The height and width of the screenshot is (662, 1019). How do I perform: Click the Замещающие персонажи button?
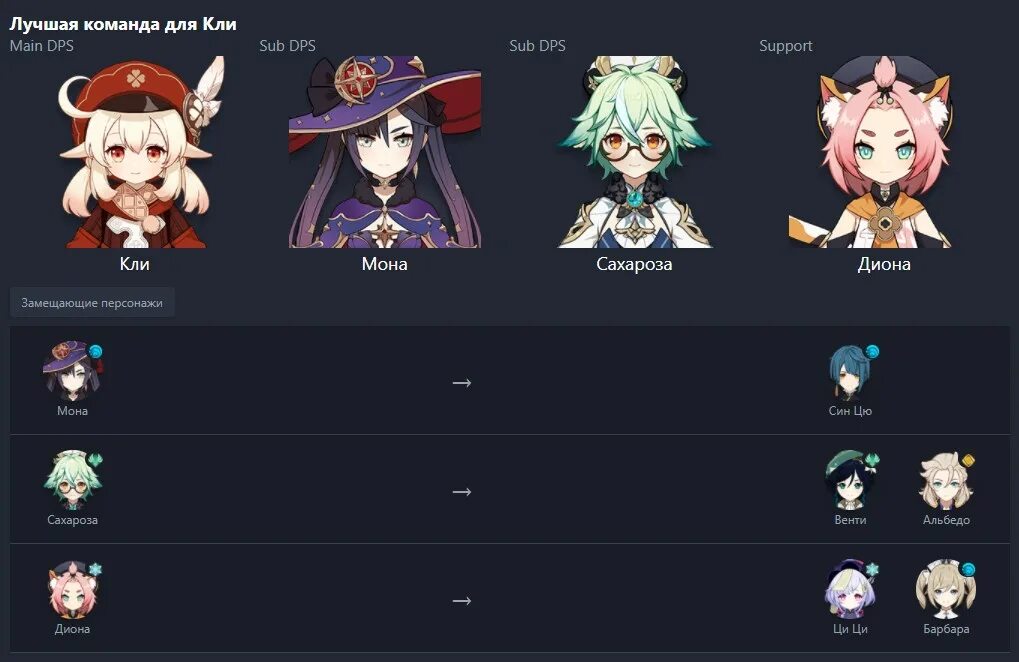click(92, 303)
